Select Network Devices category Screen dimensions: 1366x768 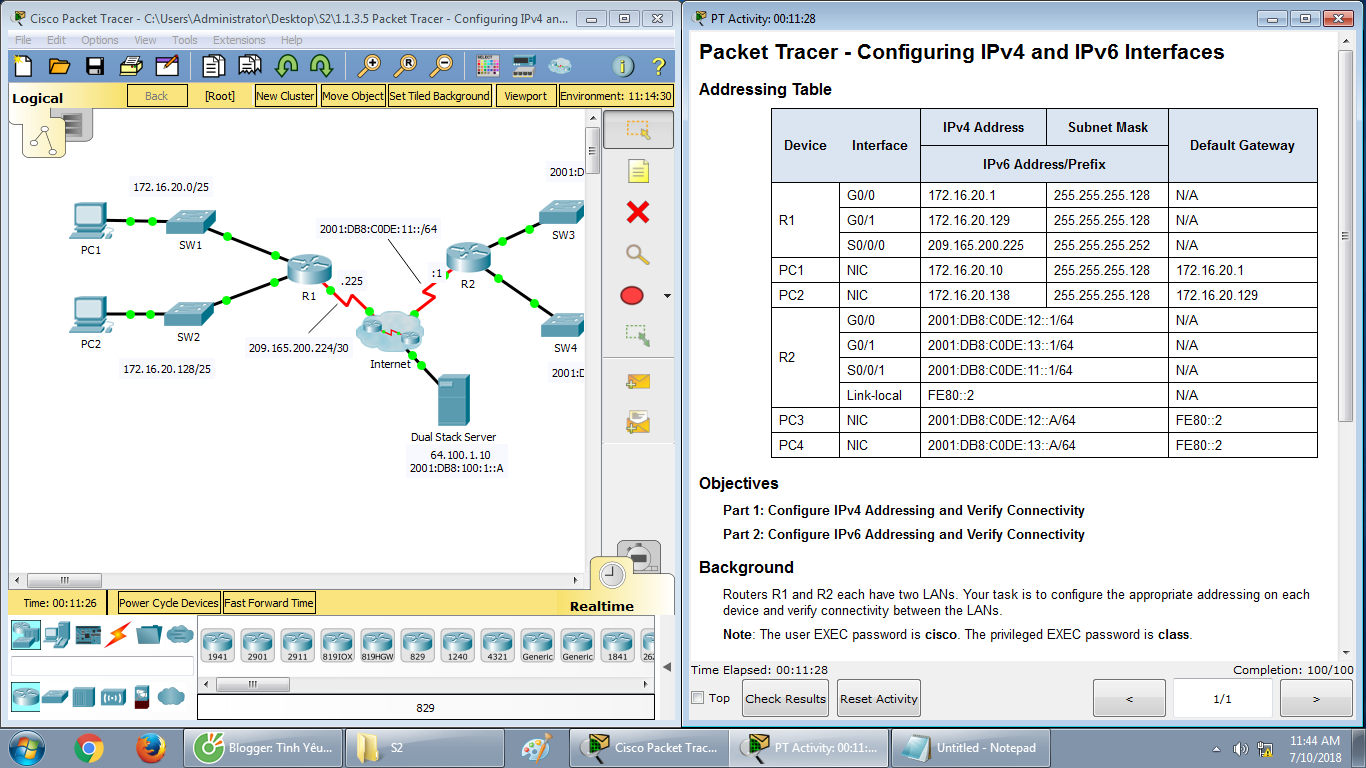click(x=27, y=634)
